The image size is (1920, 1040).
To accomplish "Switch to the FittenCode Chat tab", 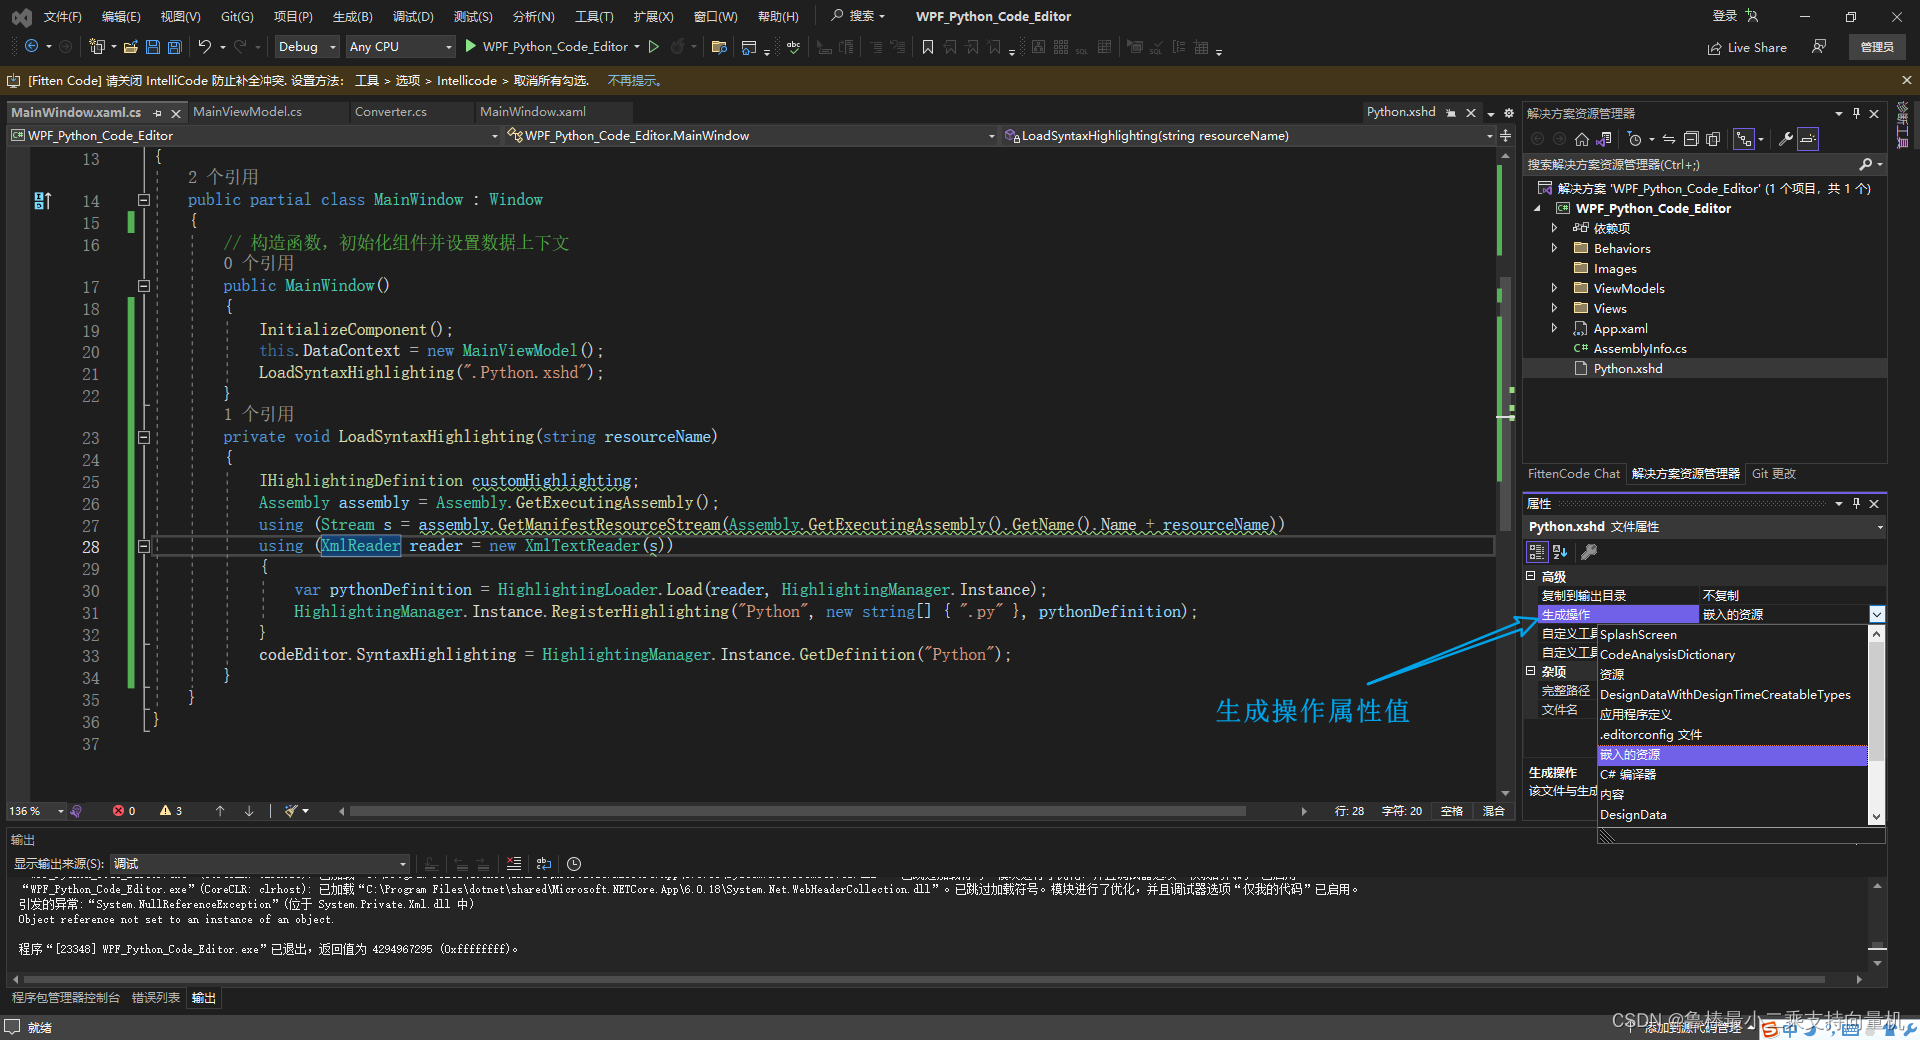I will [x=1573, y=474].
